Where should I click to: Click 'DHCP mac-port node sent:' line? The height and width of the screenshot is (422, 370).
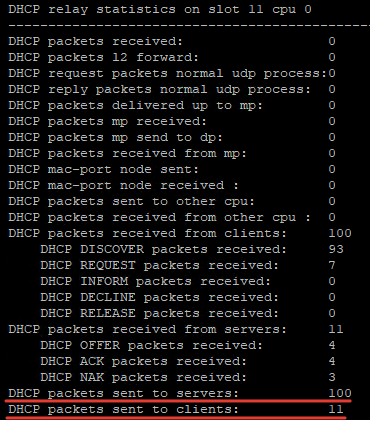pos(172,169)
